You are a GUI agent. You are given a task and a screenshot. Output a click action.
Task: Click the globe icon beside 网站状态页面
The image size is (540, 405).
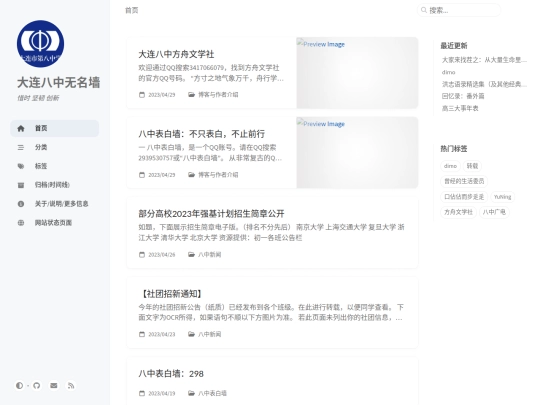point(21,223)
